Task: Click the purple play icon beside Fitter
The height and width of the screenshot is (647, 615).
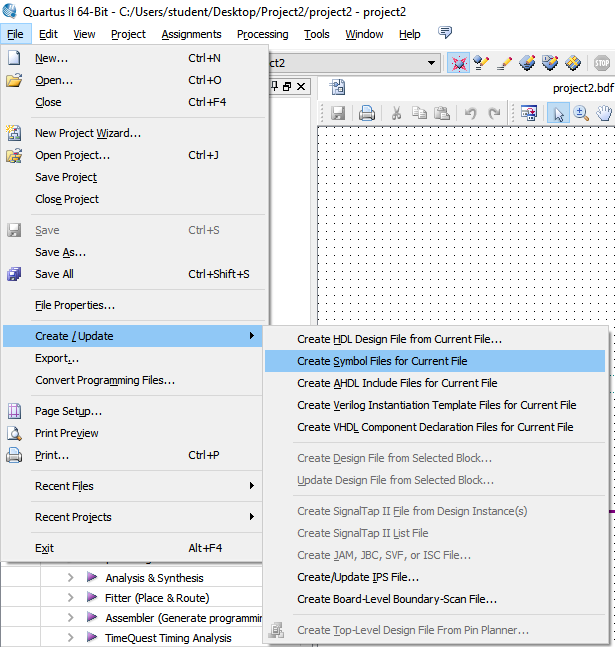Action: [x=91, y=598]
